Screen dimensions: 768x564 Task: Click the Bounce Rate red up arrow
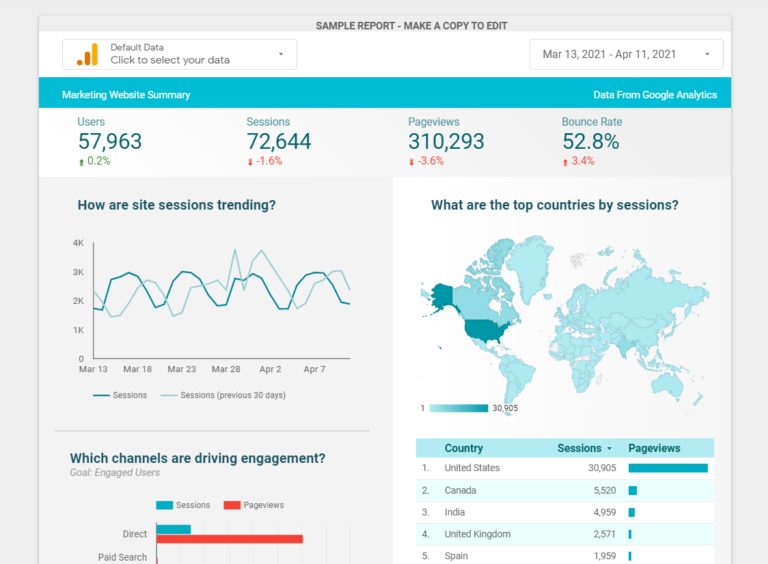(x=565, y=162)
